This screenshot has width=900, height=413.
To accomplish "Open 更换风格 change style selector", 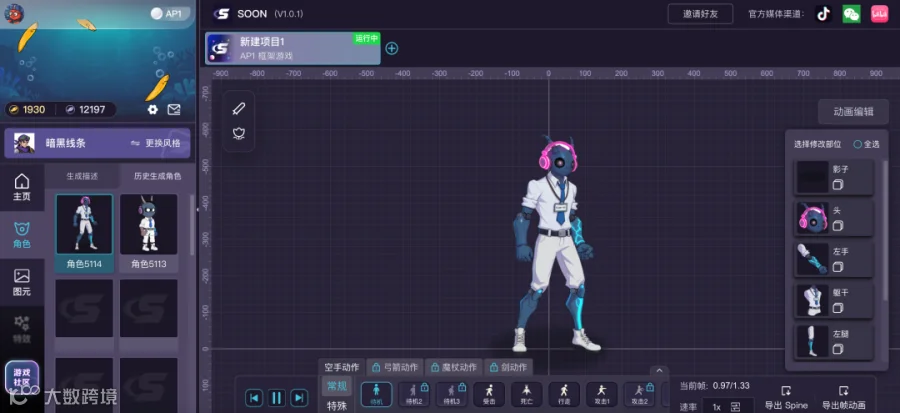I will click(156, 143).
